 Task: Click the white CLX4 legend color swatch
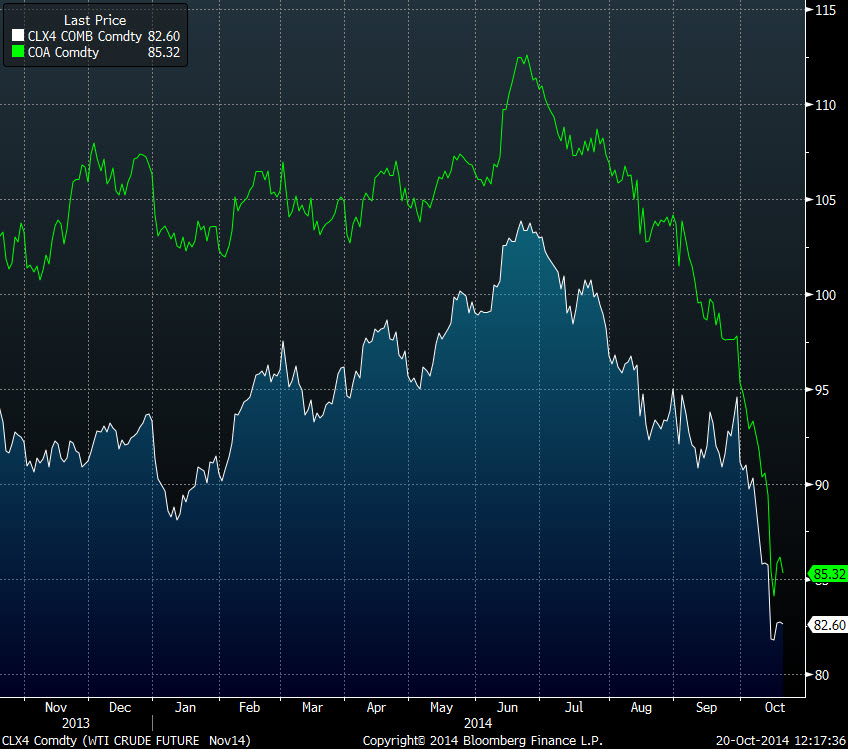coord(17,36)
